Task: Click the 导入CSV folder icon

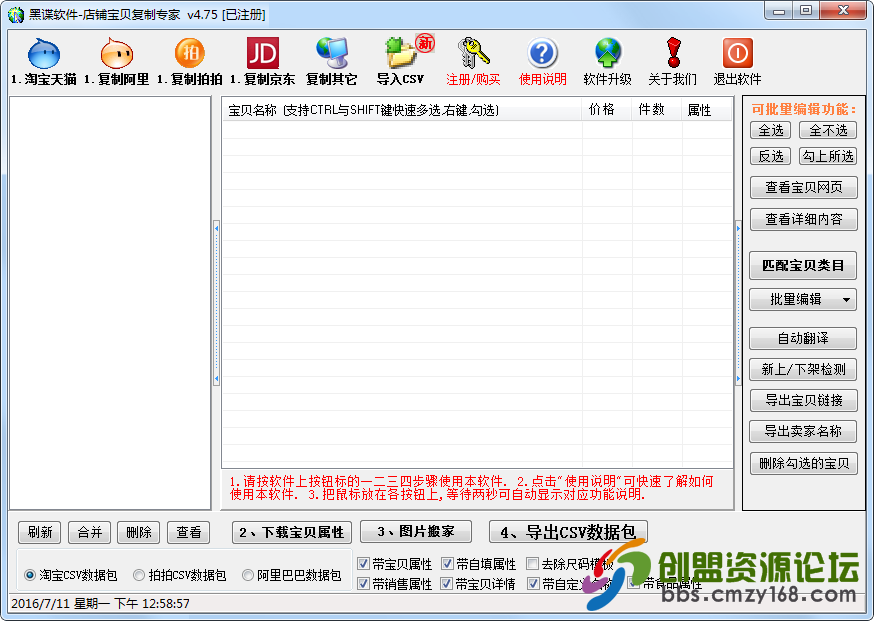Action: coord(400,53)
